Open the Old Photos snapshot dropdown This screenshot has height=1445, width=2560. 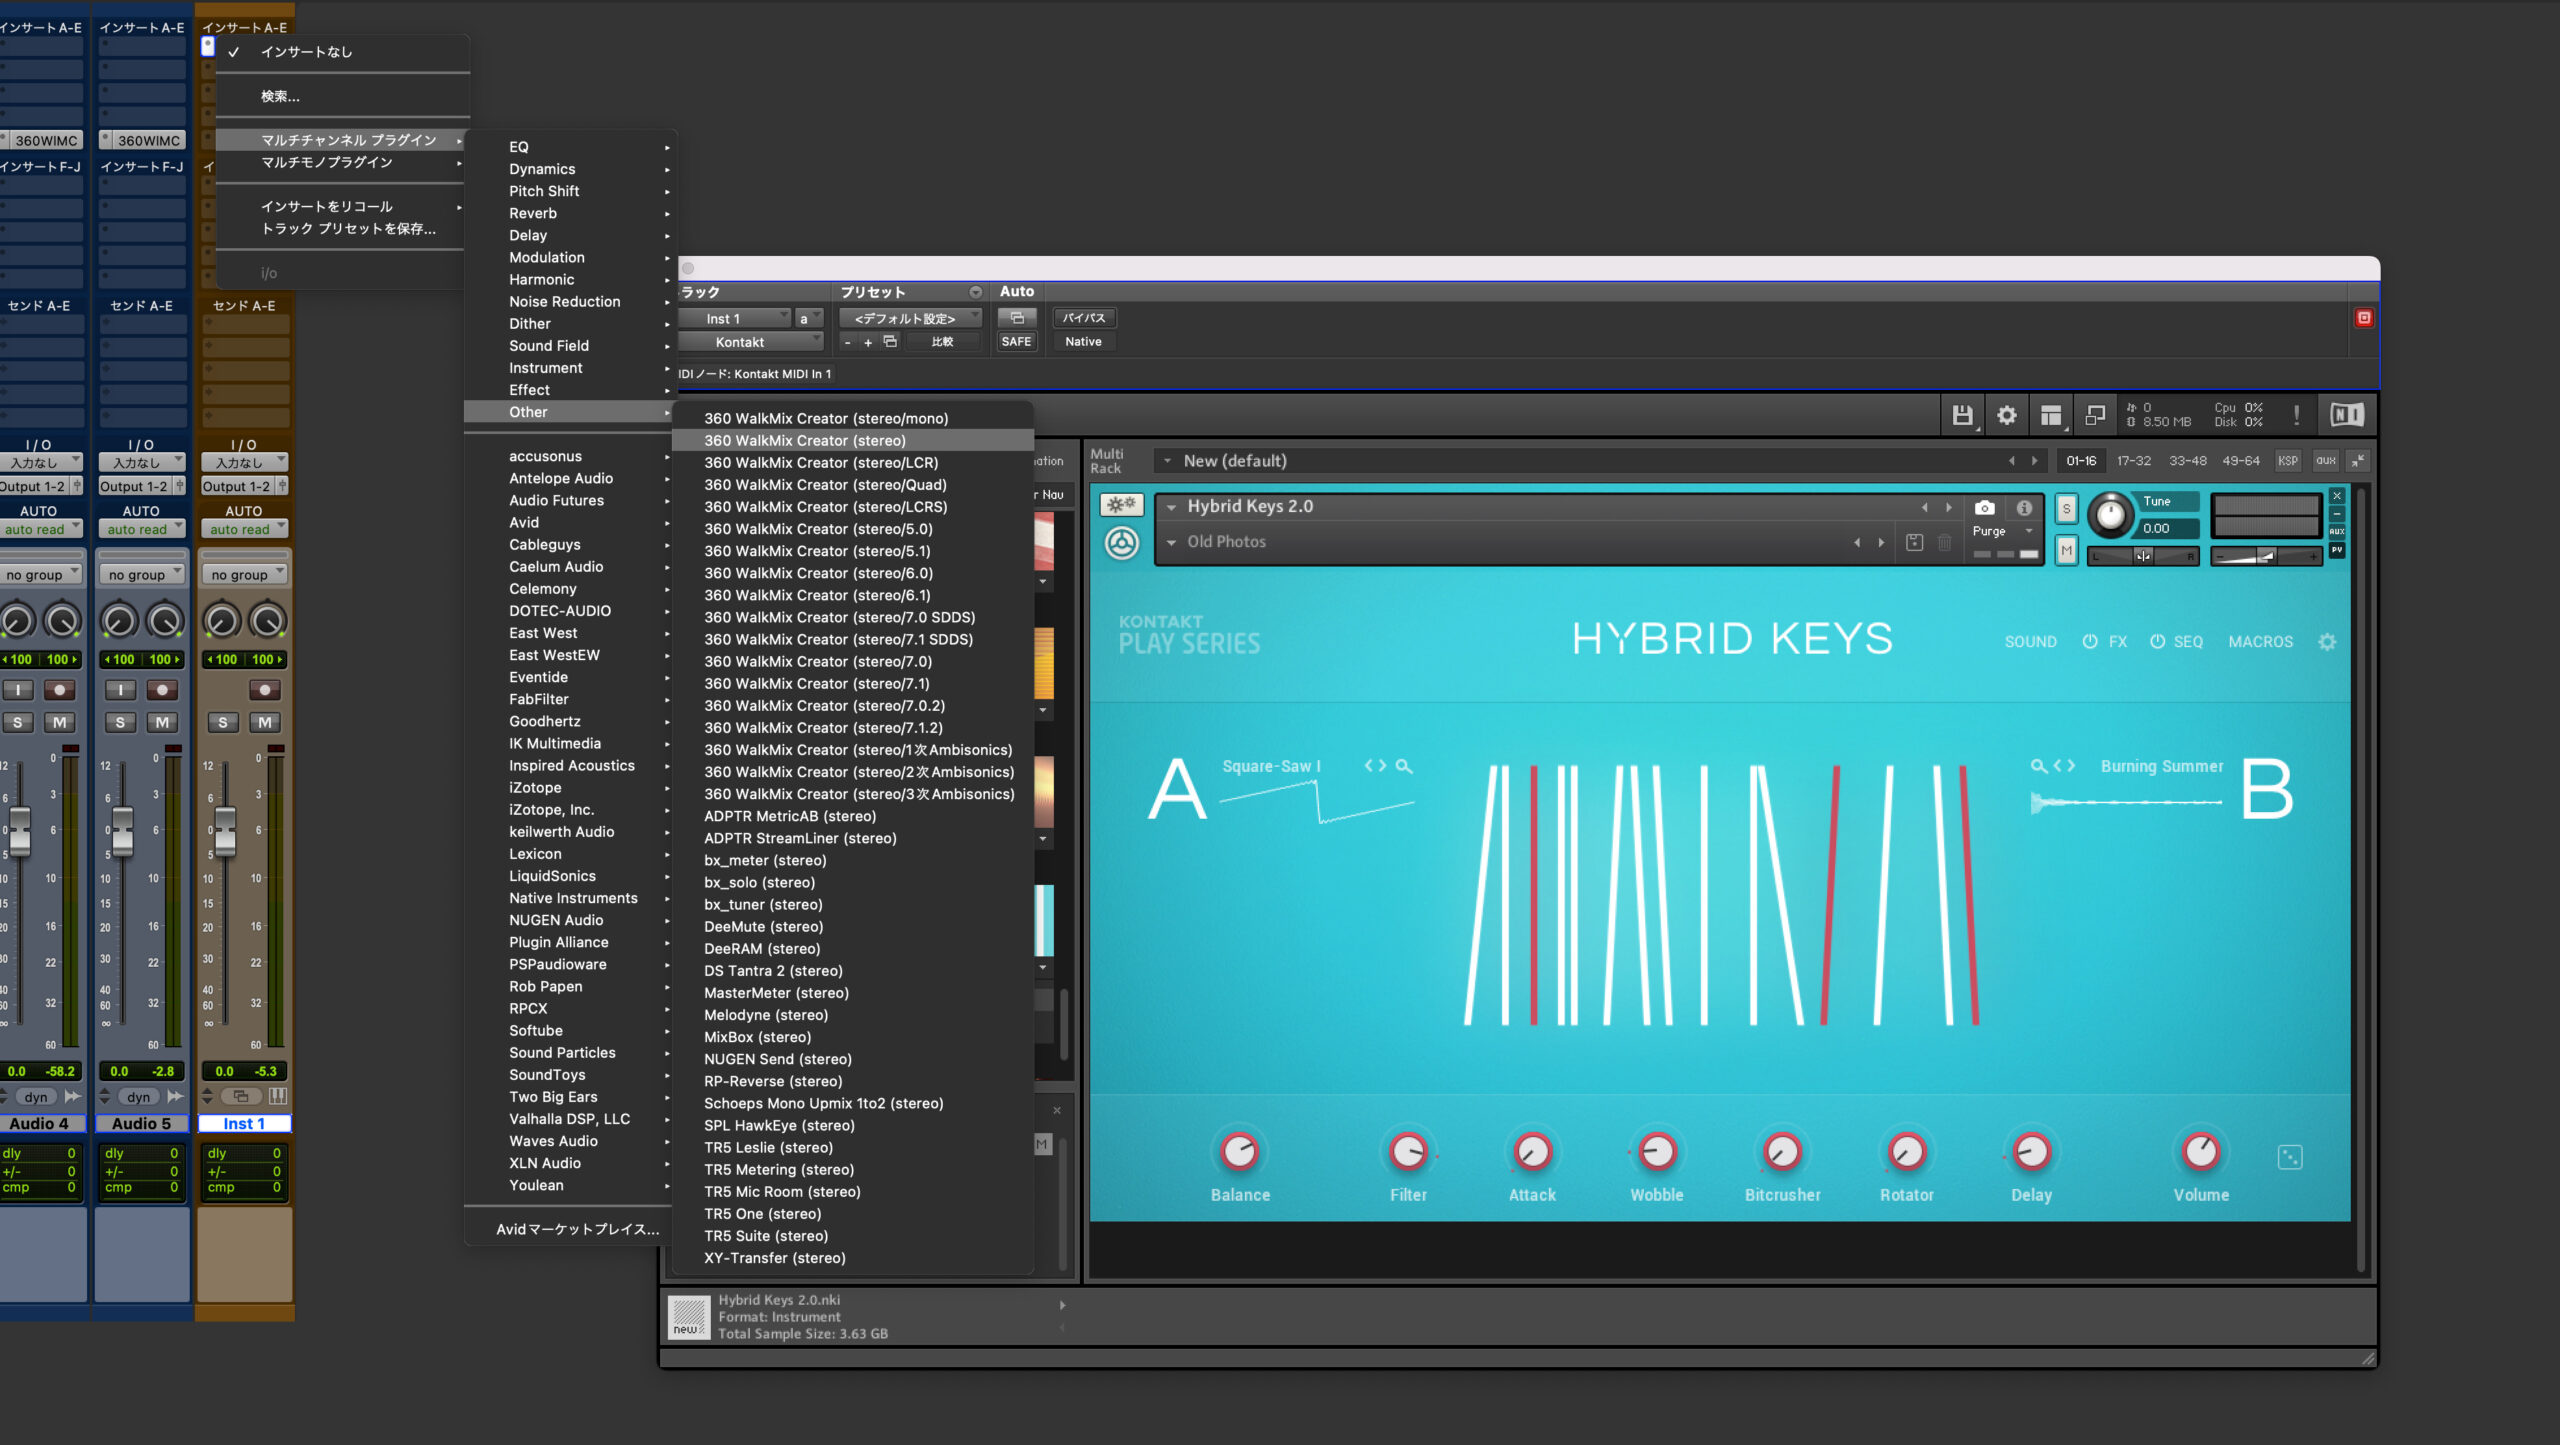click(x=1171, y=542)
